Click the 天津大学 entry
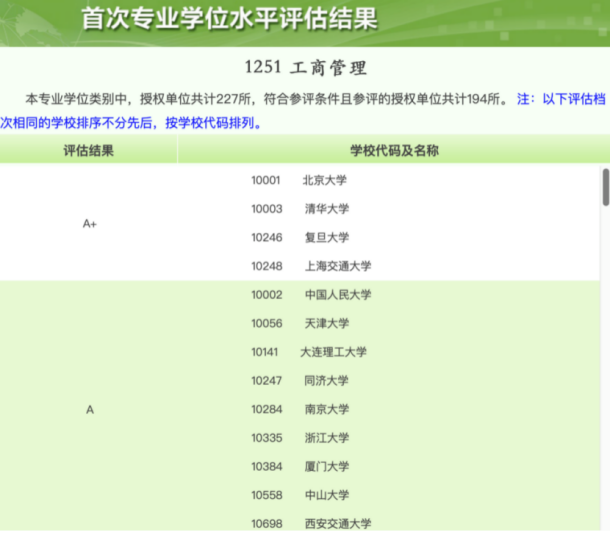 [x=327, y=323]
